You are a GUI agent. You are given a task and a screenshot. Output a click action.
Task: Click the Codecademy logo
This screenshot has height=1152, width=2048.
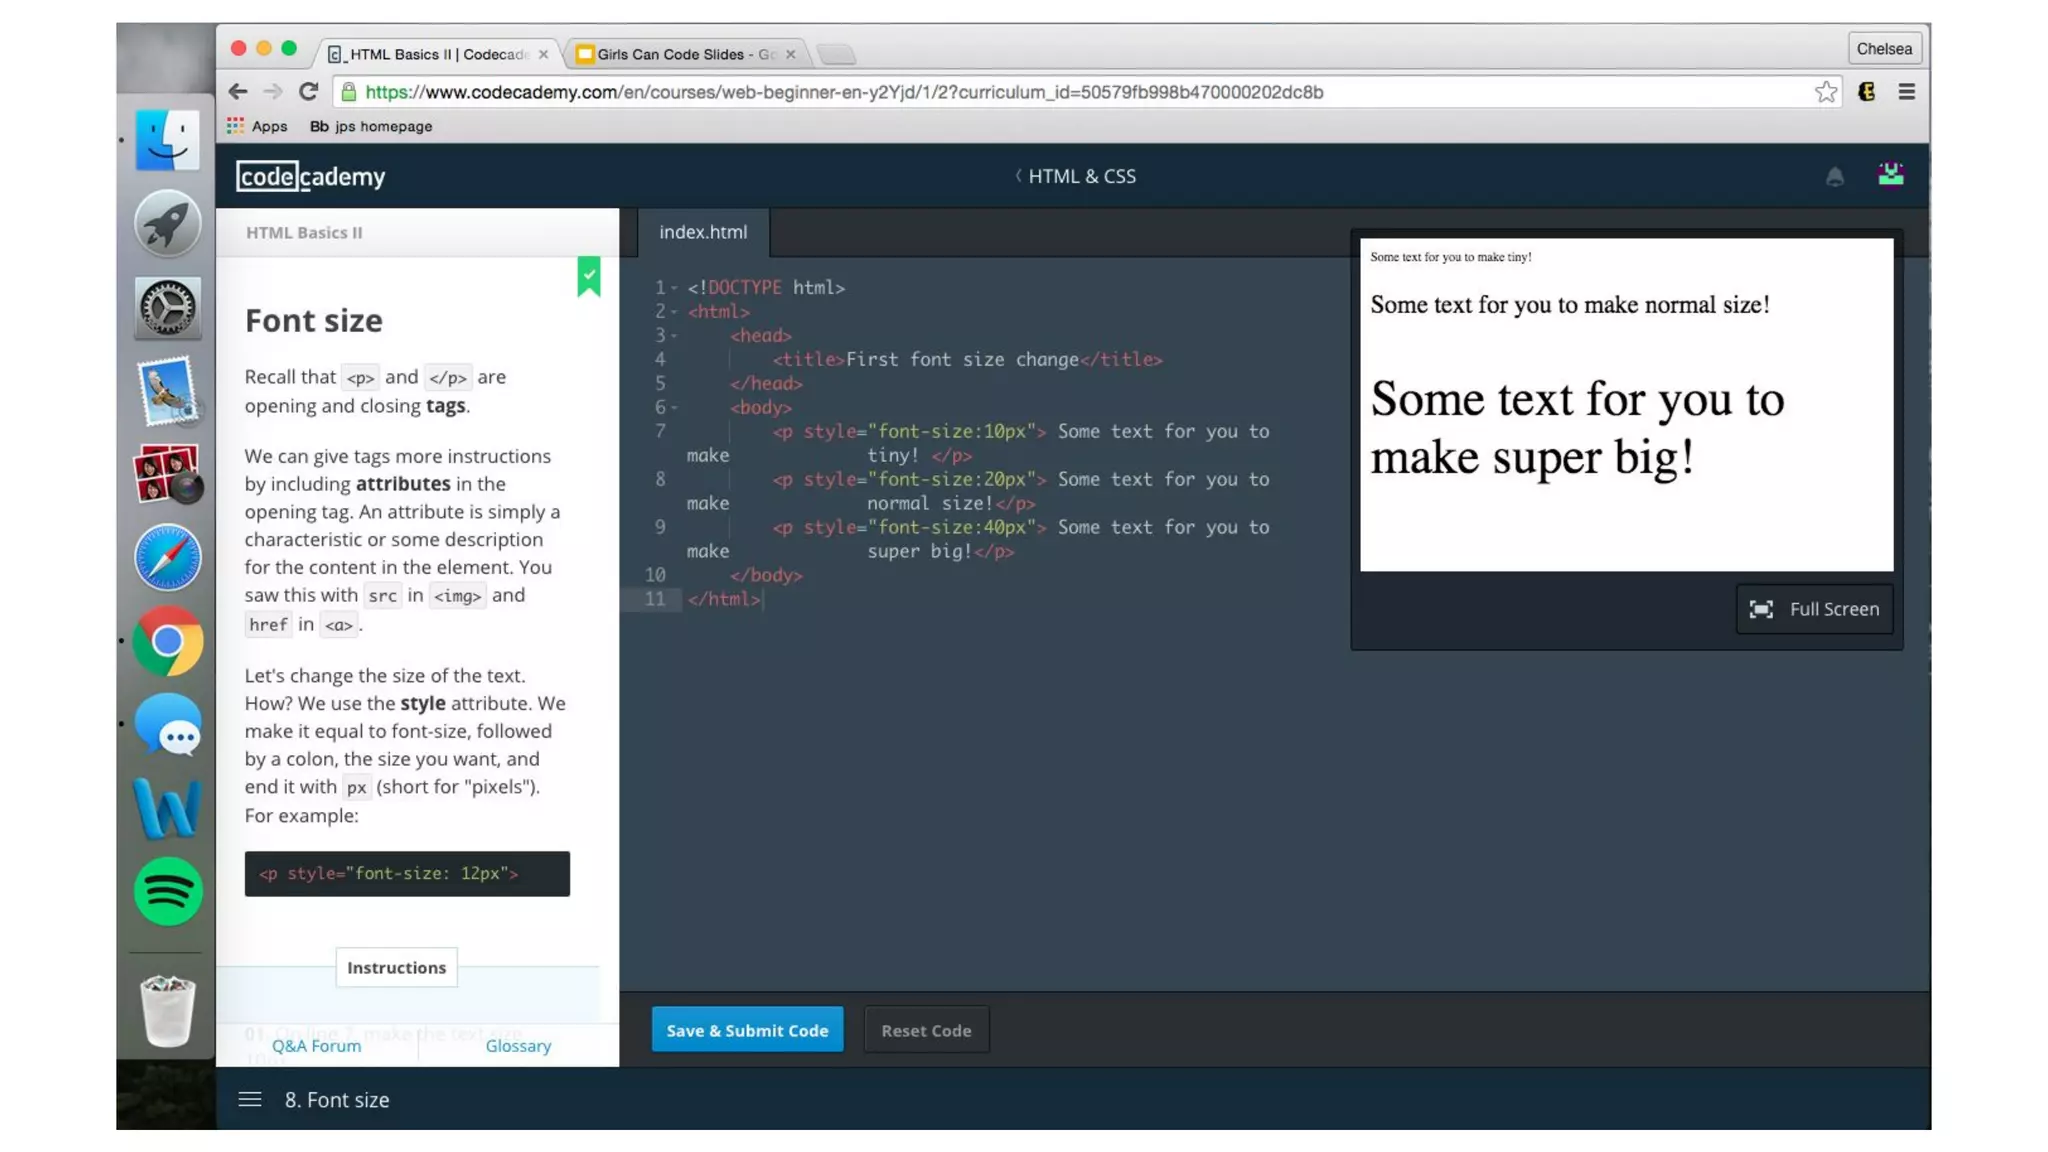click(311, 176)
